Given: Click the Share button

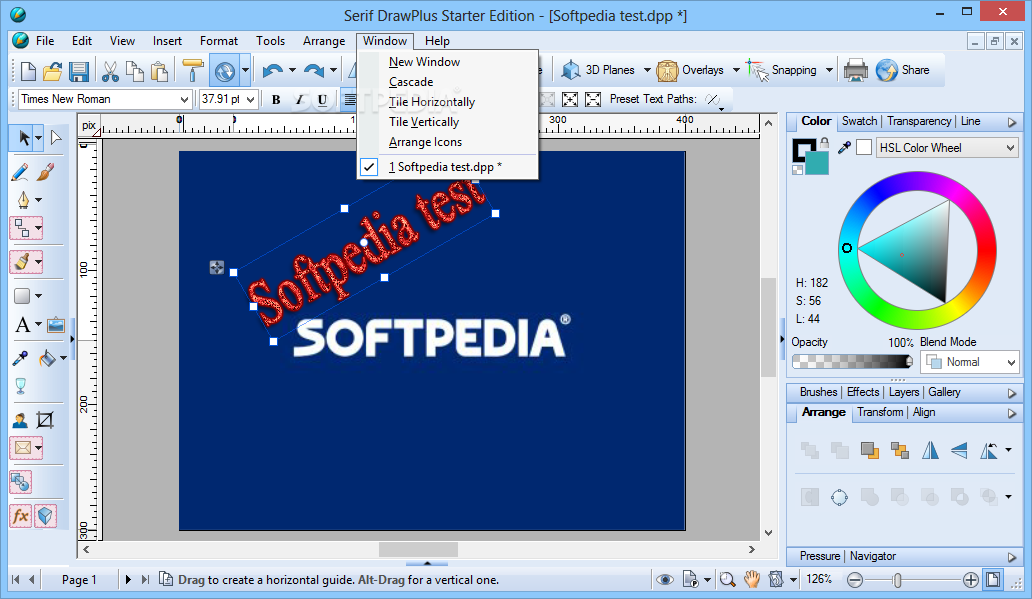Looking at the screenshot, I should [x=902, y=70].
